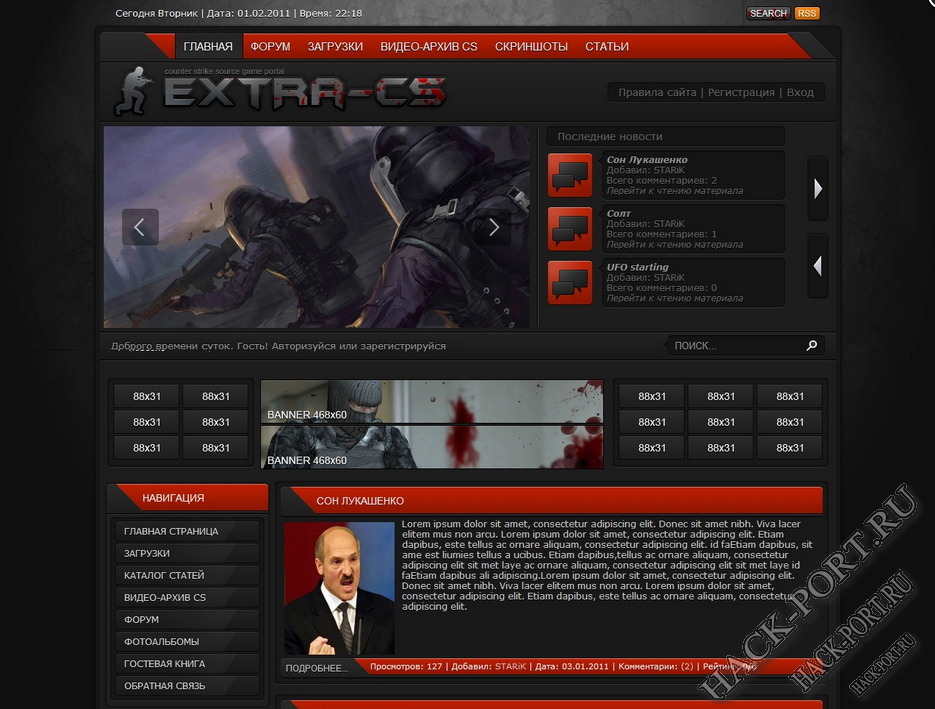Go to СТАТЬИ in the top menu
Viewport: 935px width, 709px height.
[606, 47]
